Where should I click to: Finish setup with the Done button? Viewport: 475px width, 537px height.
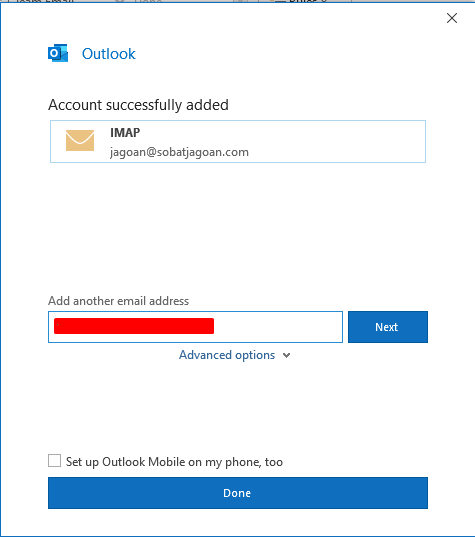tap(238, 493)
